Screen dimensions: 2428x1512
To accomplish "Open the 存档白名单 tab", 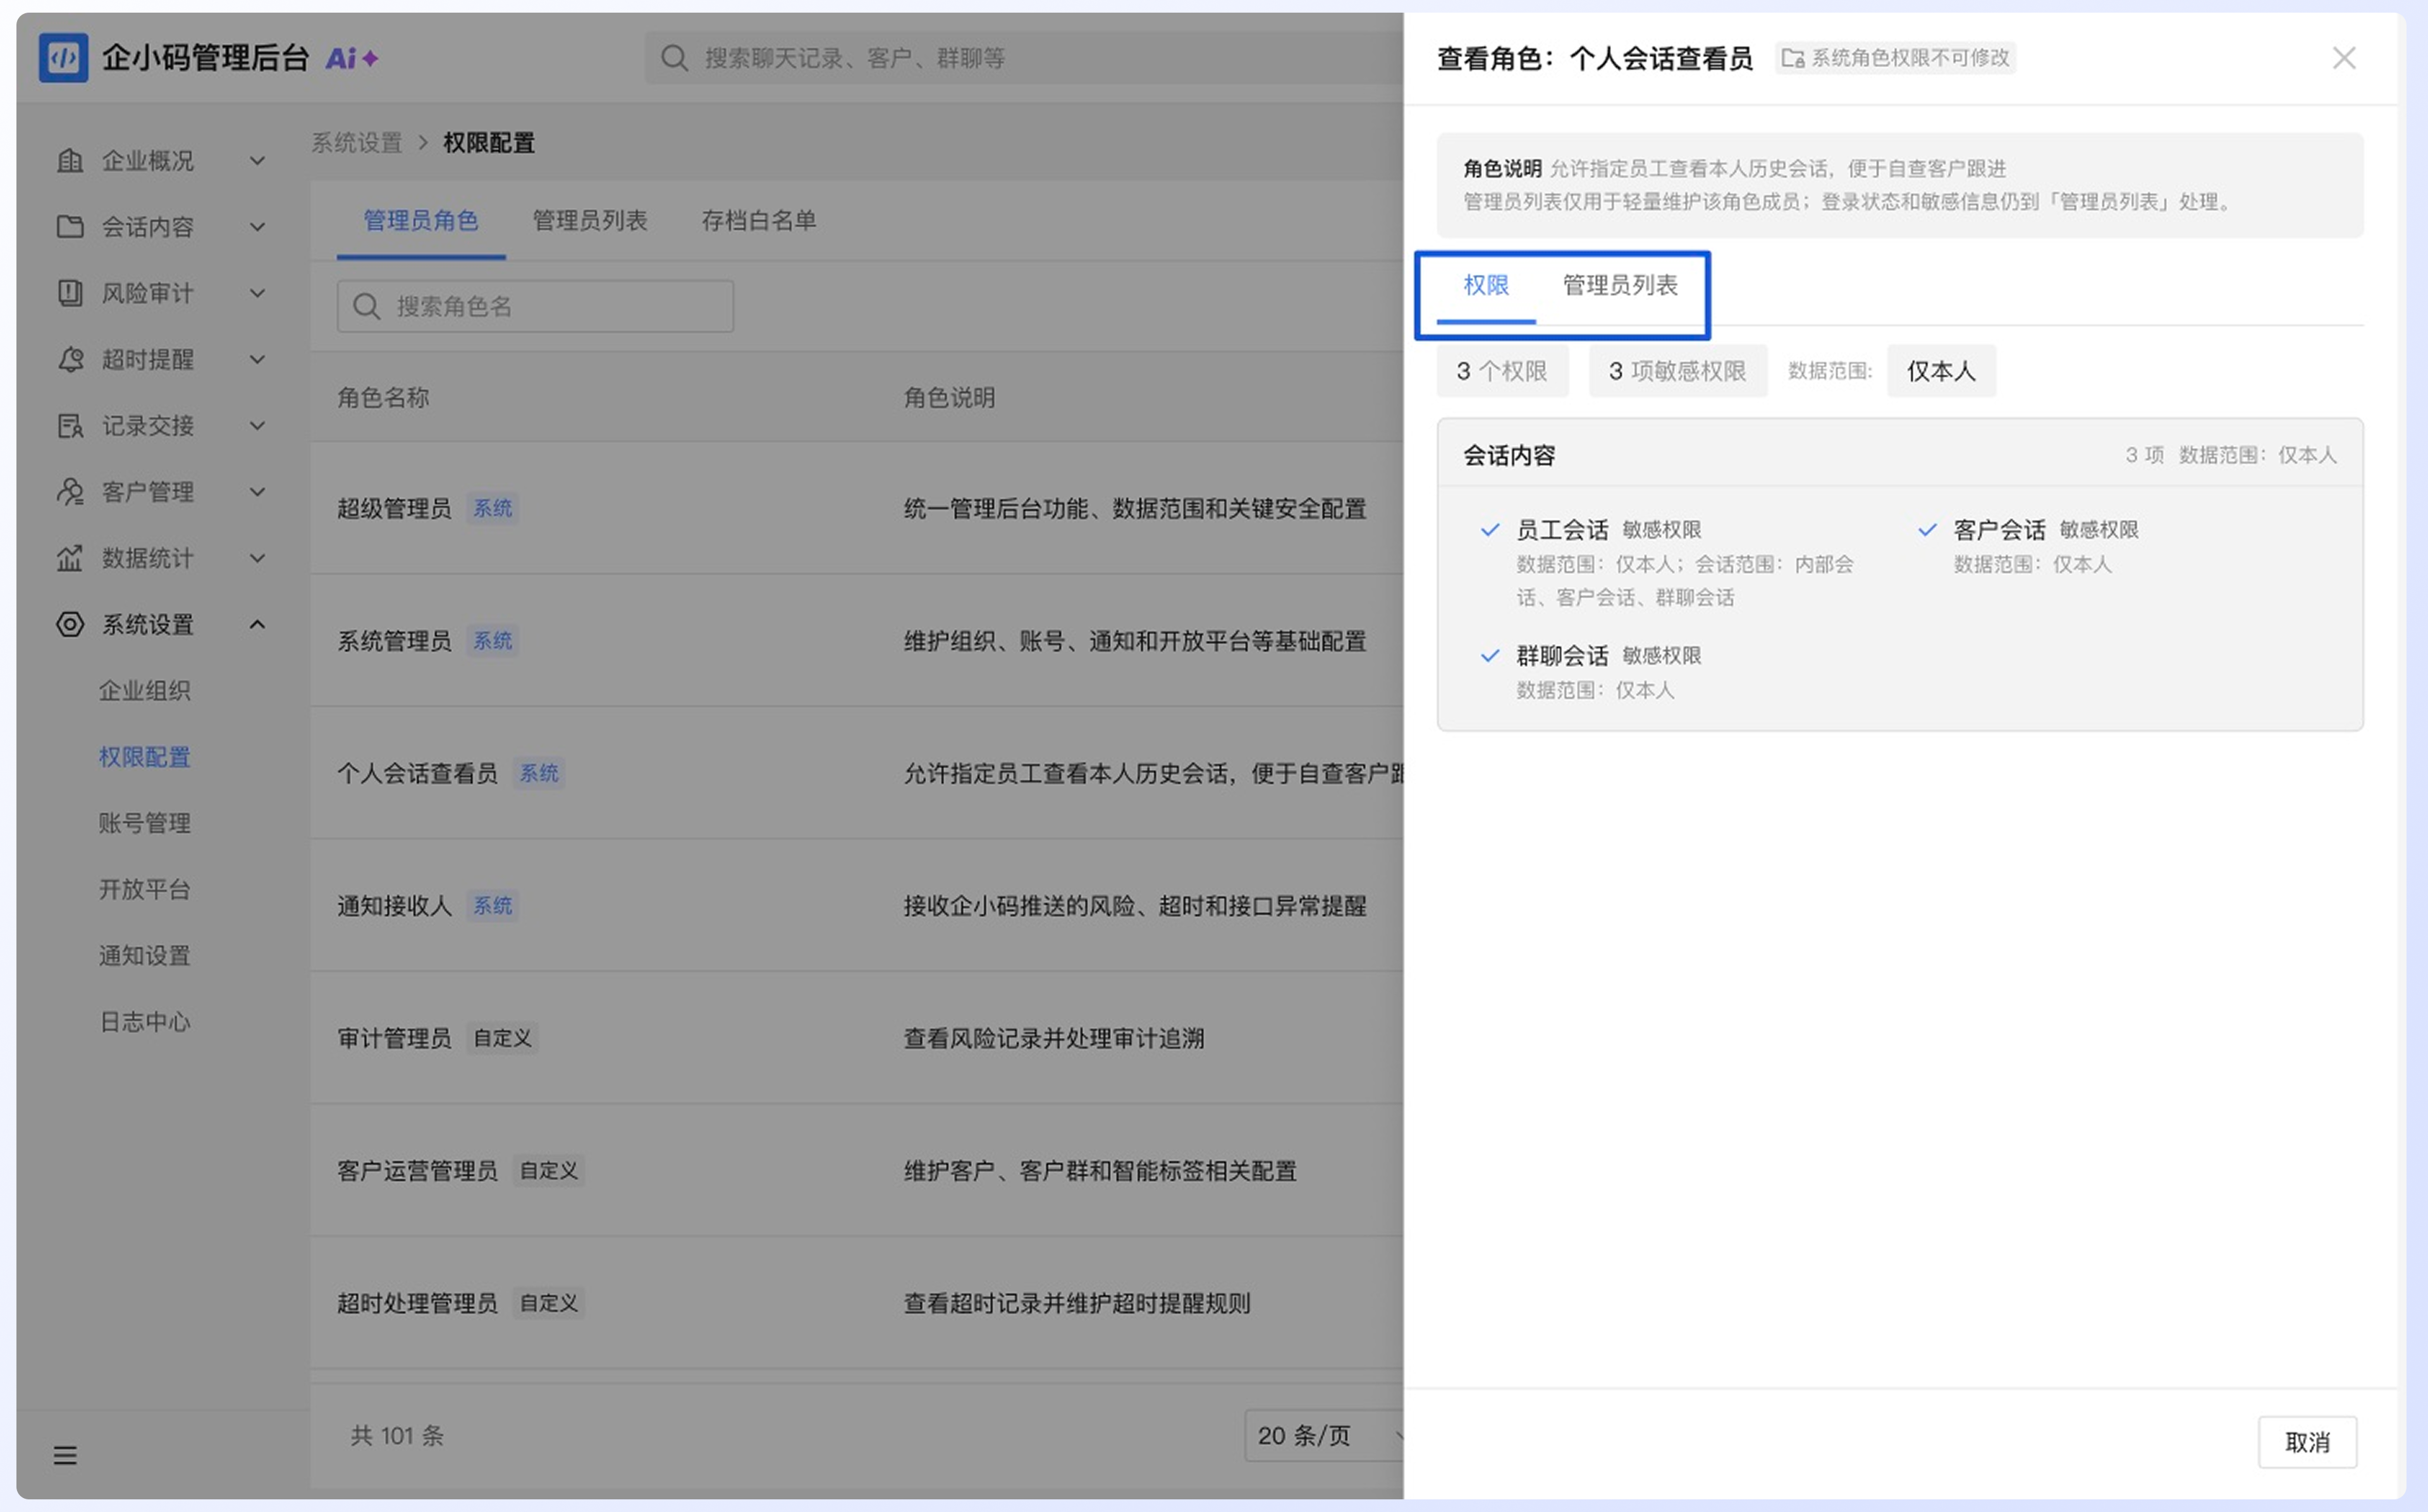I will pyautogui.click(x=758, y=220).
